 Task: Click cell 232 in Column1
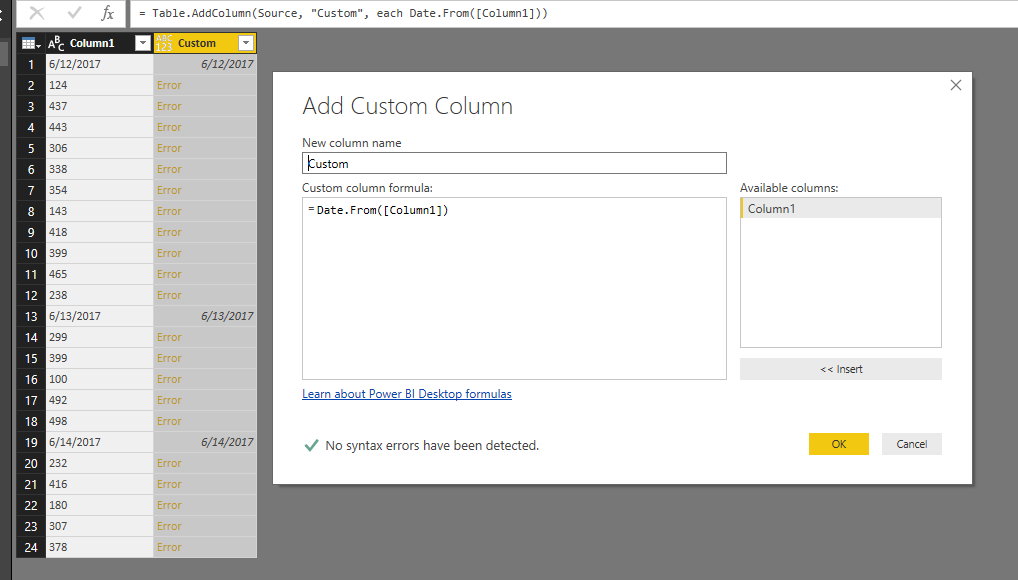pyautogui.click(x=99, y=463)
